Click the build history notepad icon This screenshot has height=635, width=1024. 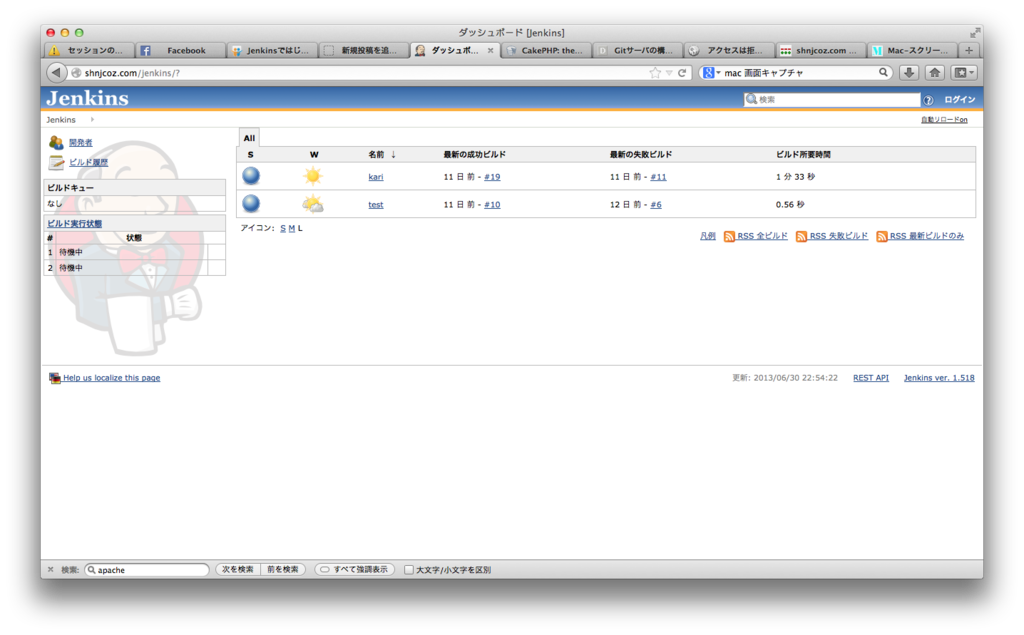[x=56, y=162]
